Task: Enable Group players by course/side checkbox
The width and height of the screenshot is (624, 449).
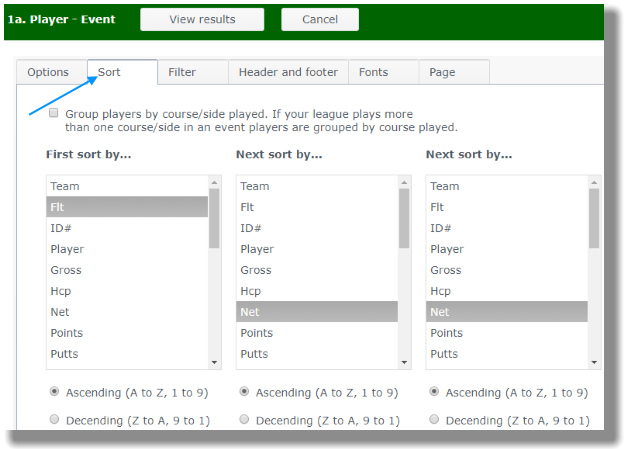Action: [x=54, y=114]
